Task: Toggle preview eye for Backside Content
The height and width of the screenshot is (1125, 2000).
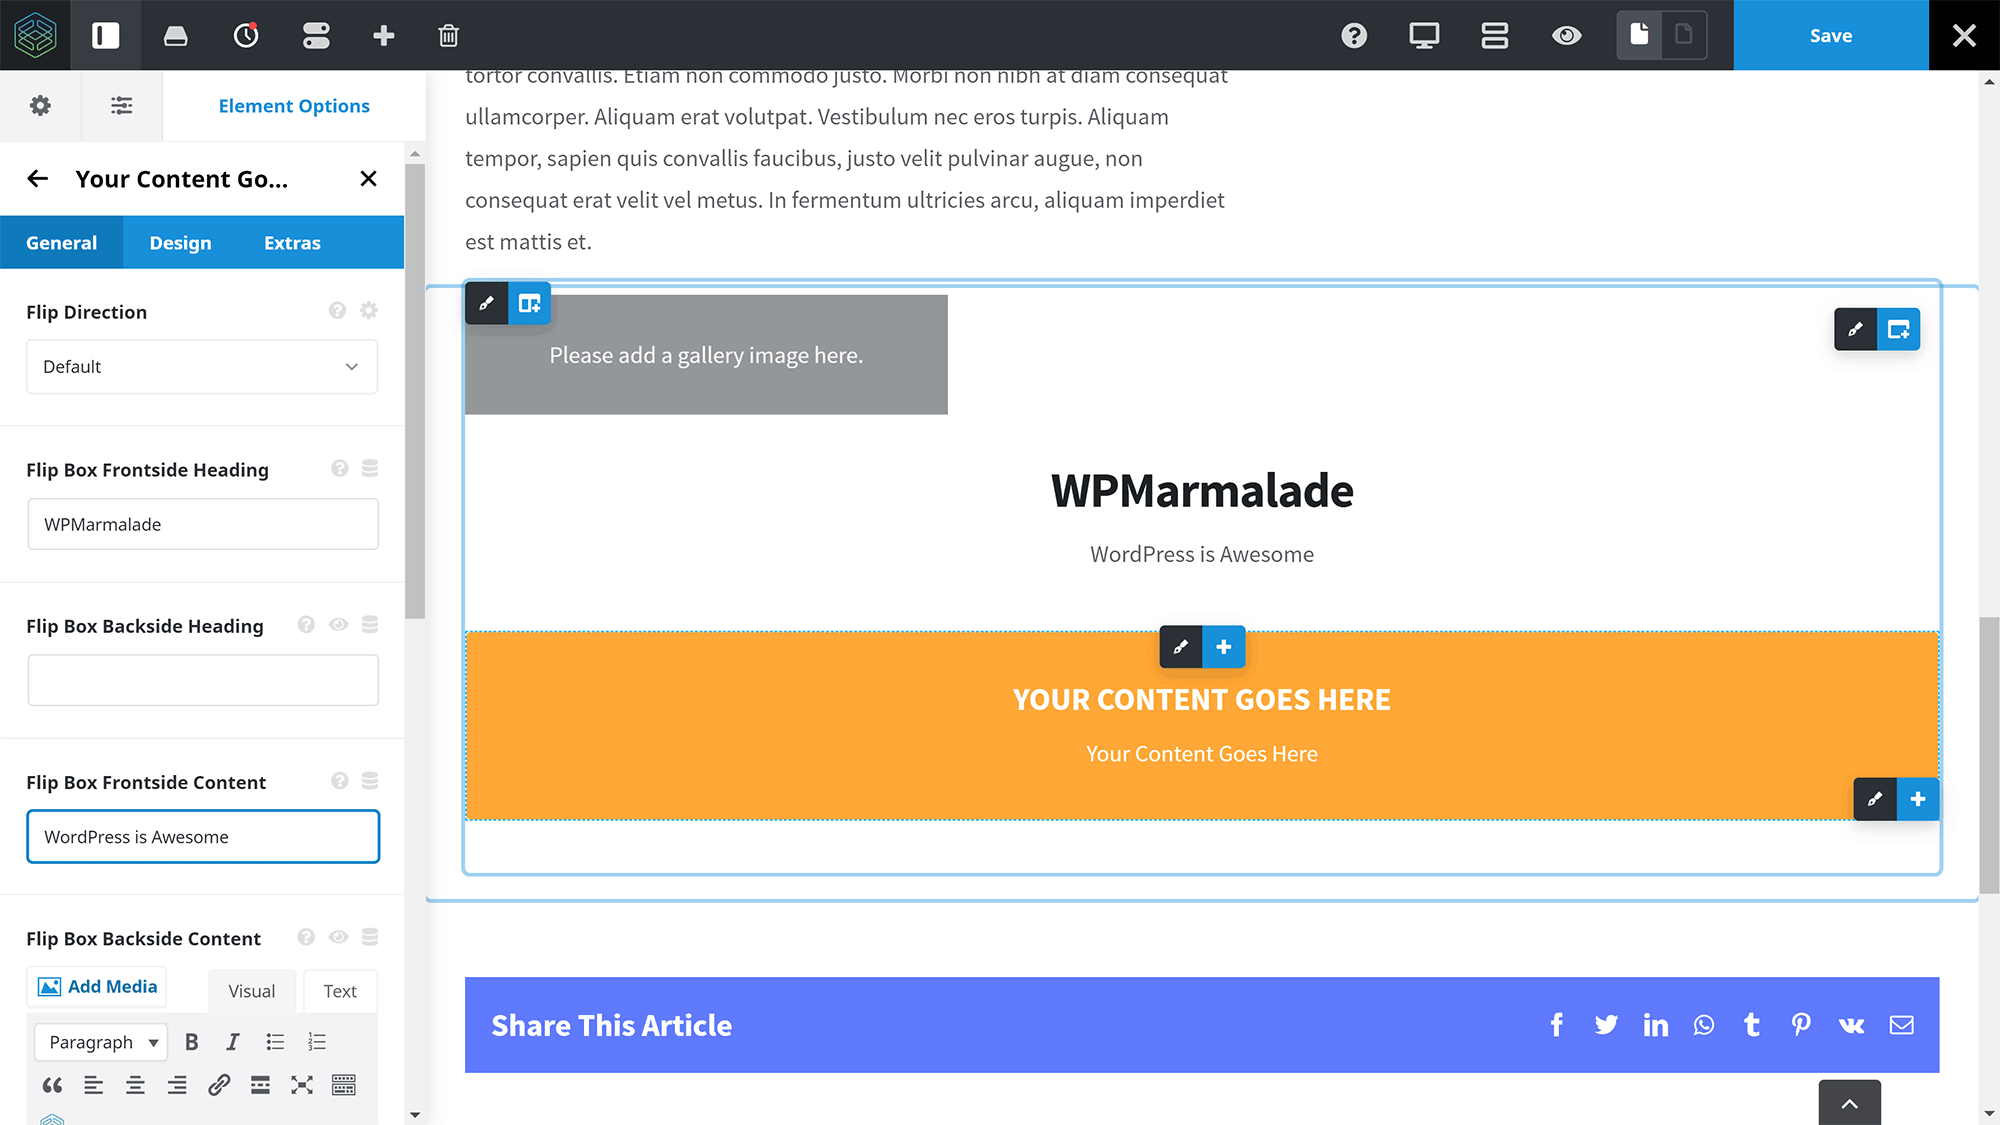Action: click(x=339, y=937)
